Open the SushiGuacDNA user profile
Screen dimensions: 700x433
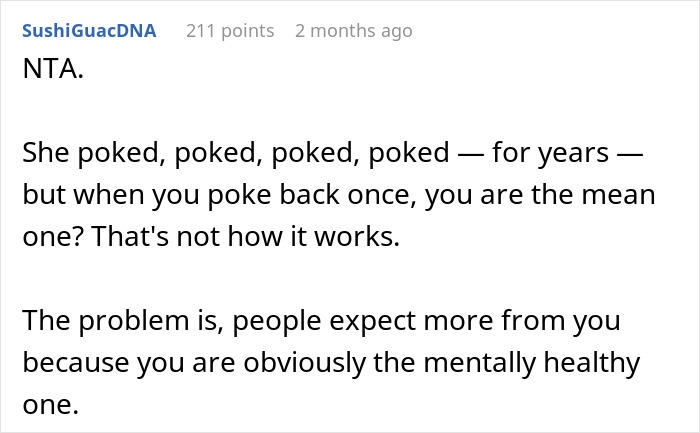[x=88, y=31]
